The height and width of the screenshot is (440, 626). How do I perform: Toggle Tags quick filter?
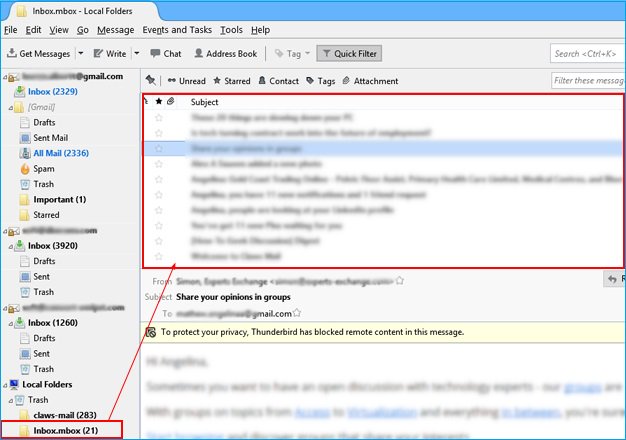tap(321, 81)
